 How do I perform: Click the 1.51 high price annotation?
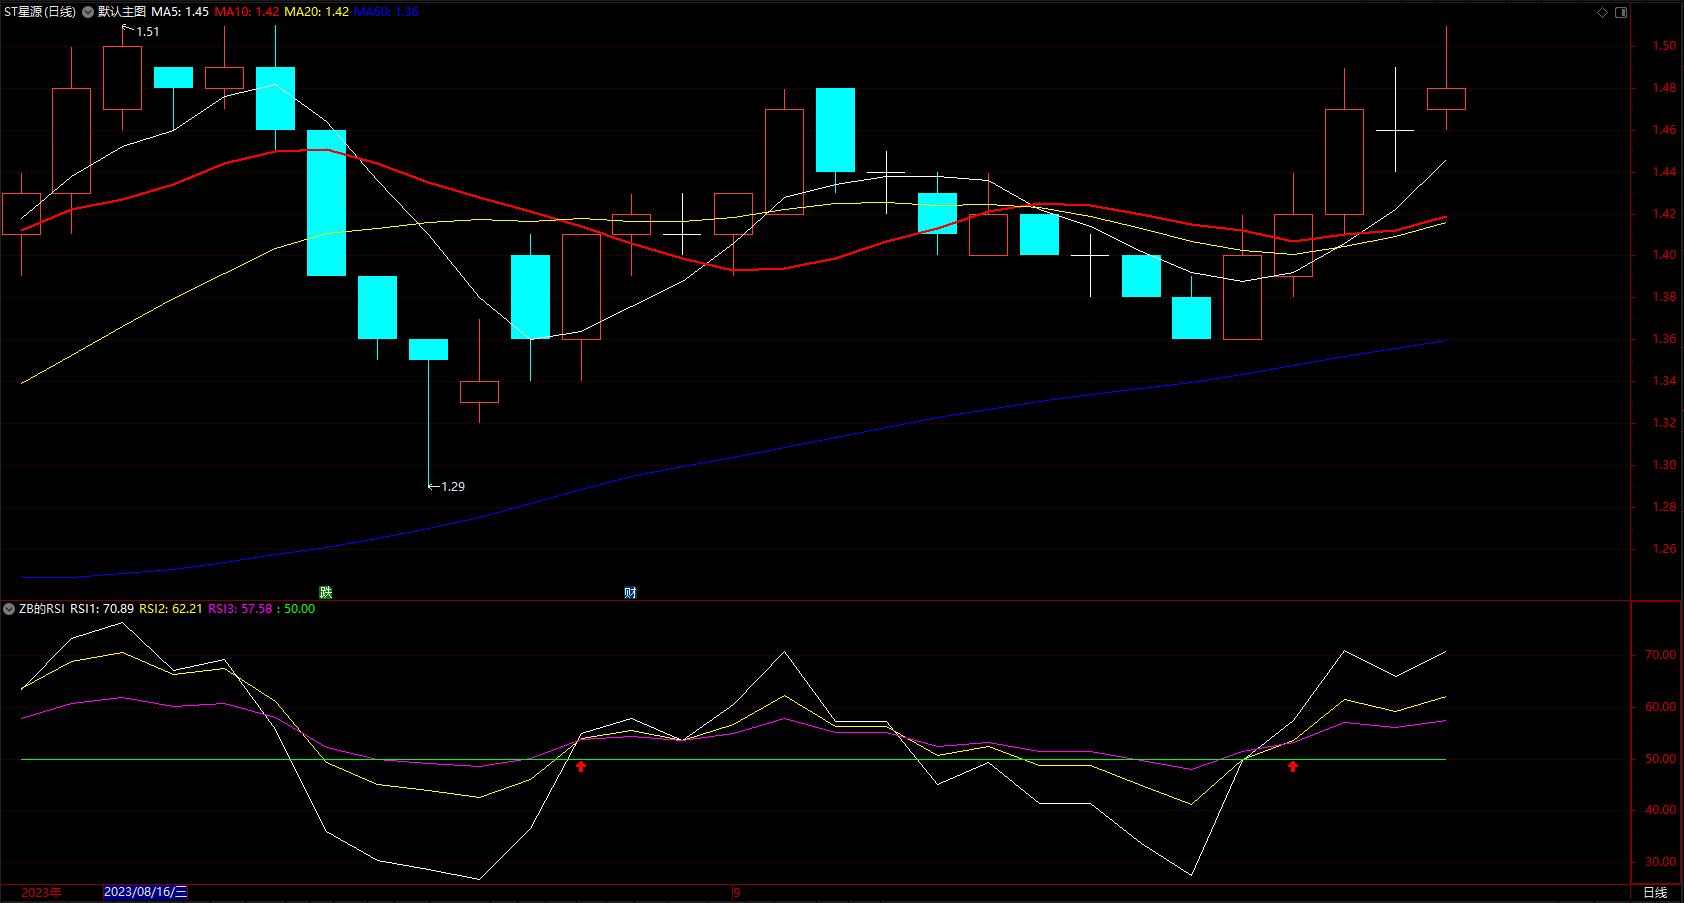tap(148, 32)
